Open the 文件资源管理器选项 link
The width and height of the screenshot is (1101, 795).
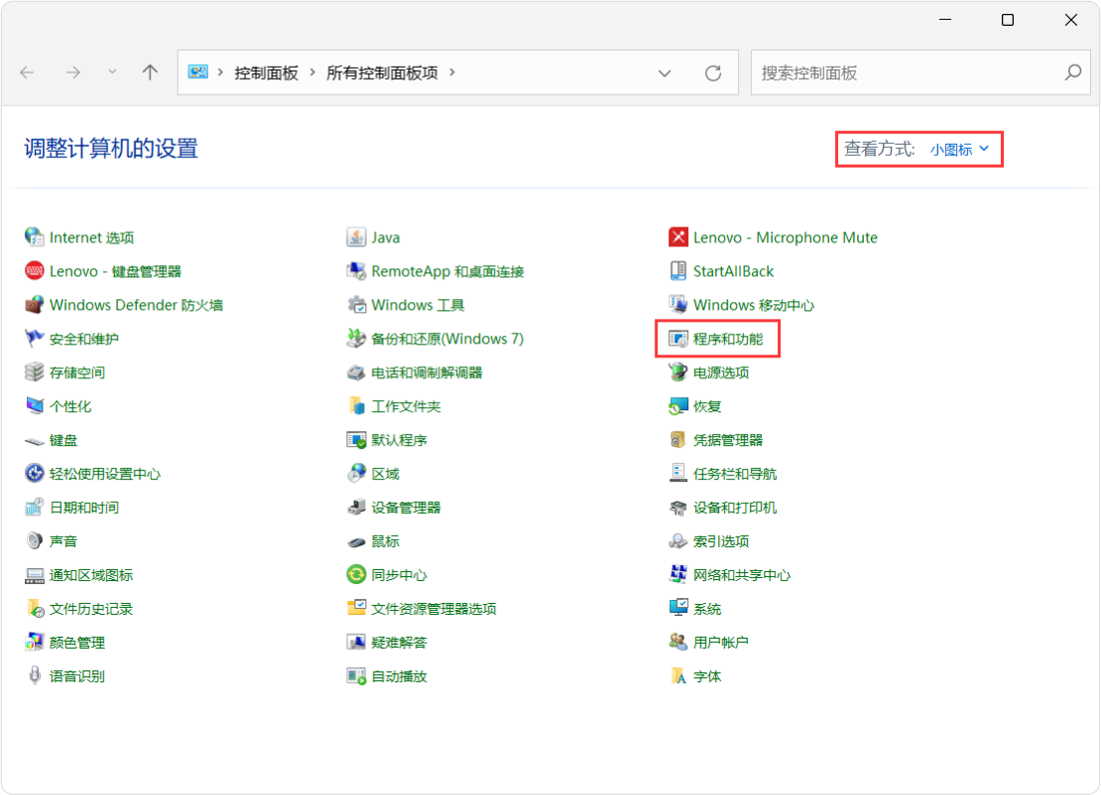[434, 609]
